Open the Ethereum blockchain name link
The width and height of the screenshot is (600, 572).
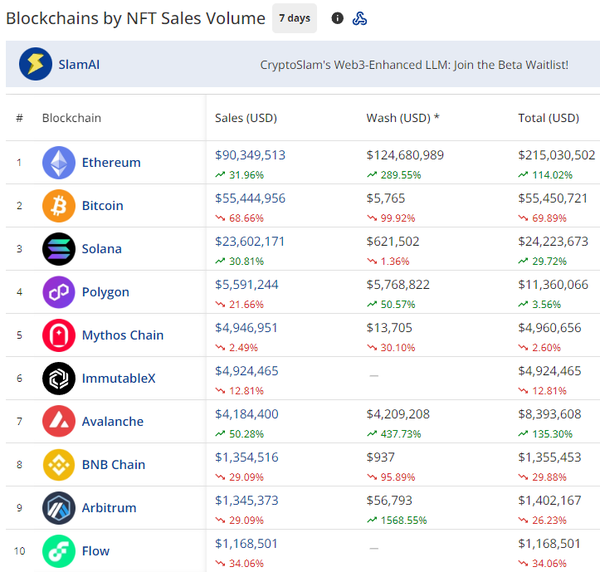111,163
